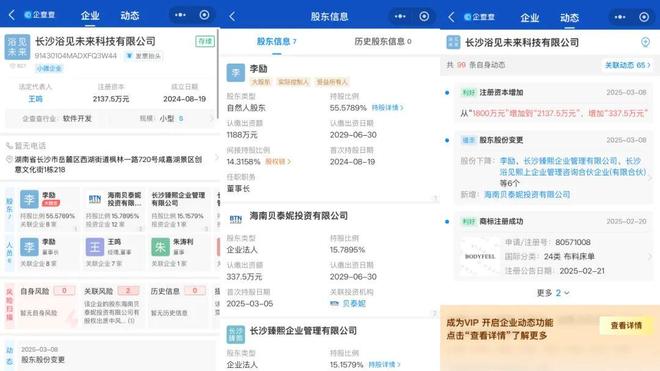Click the location icon beside the address
The width and height of the screenshot is (660, 371).
[x=9, y=160]
